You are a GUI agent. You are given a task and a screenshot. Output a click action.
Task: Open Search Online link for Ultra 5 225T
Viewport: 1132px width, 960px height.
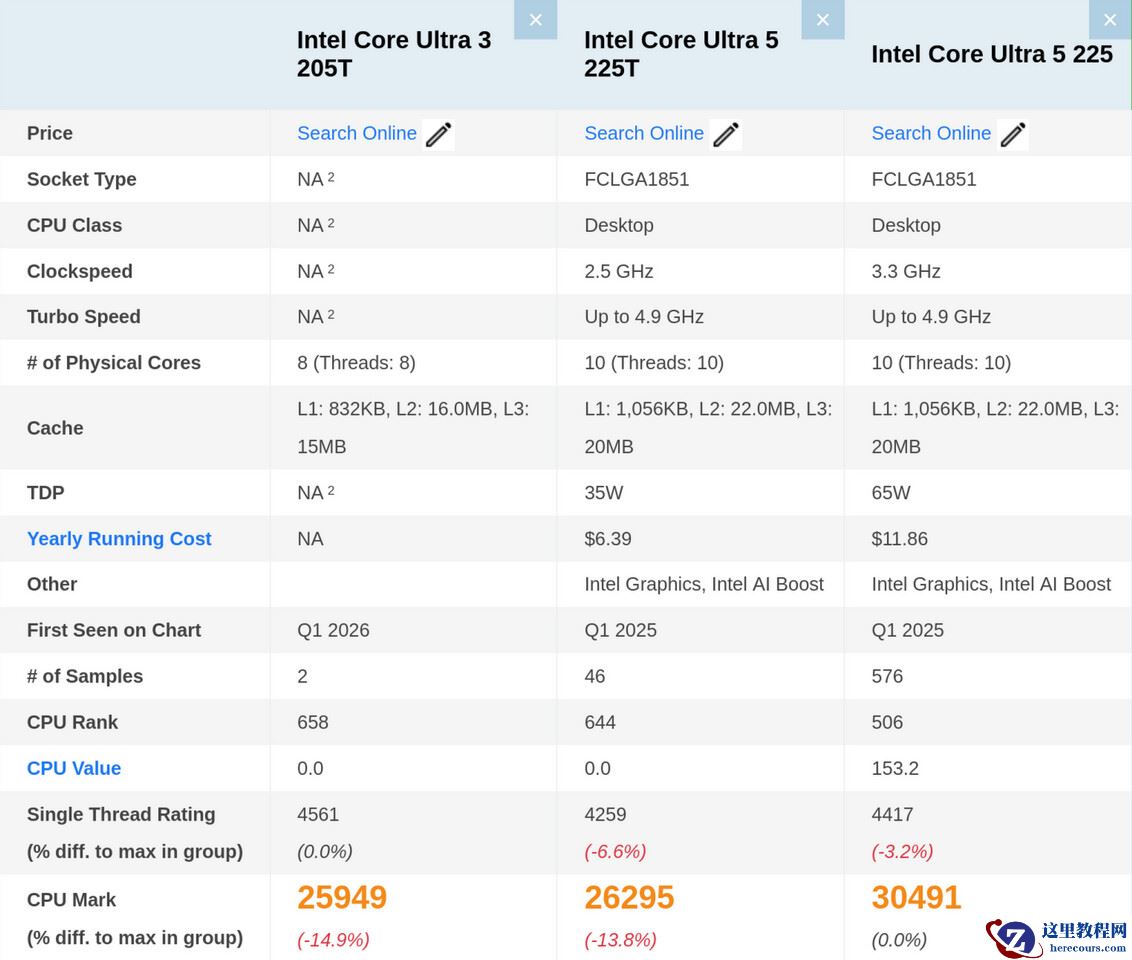pyautogui.click(x=644, y=134)
